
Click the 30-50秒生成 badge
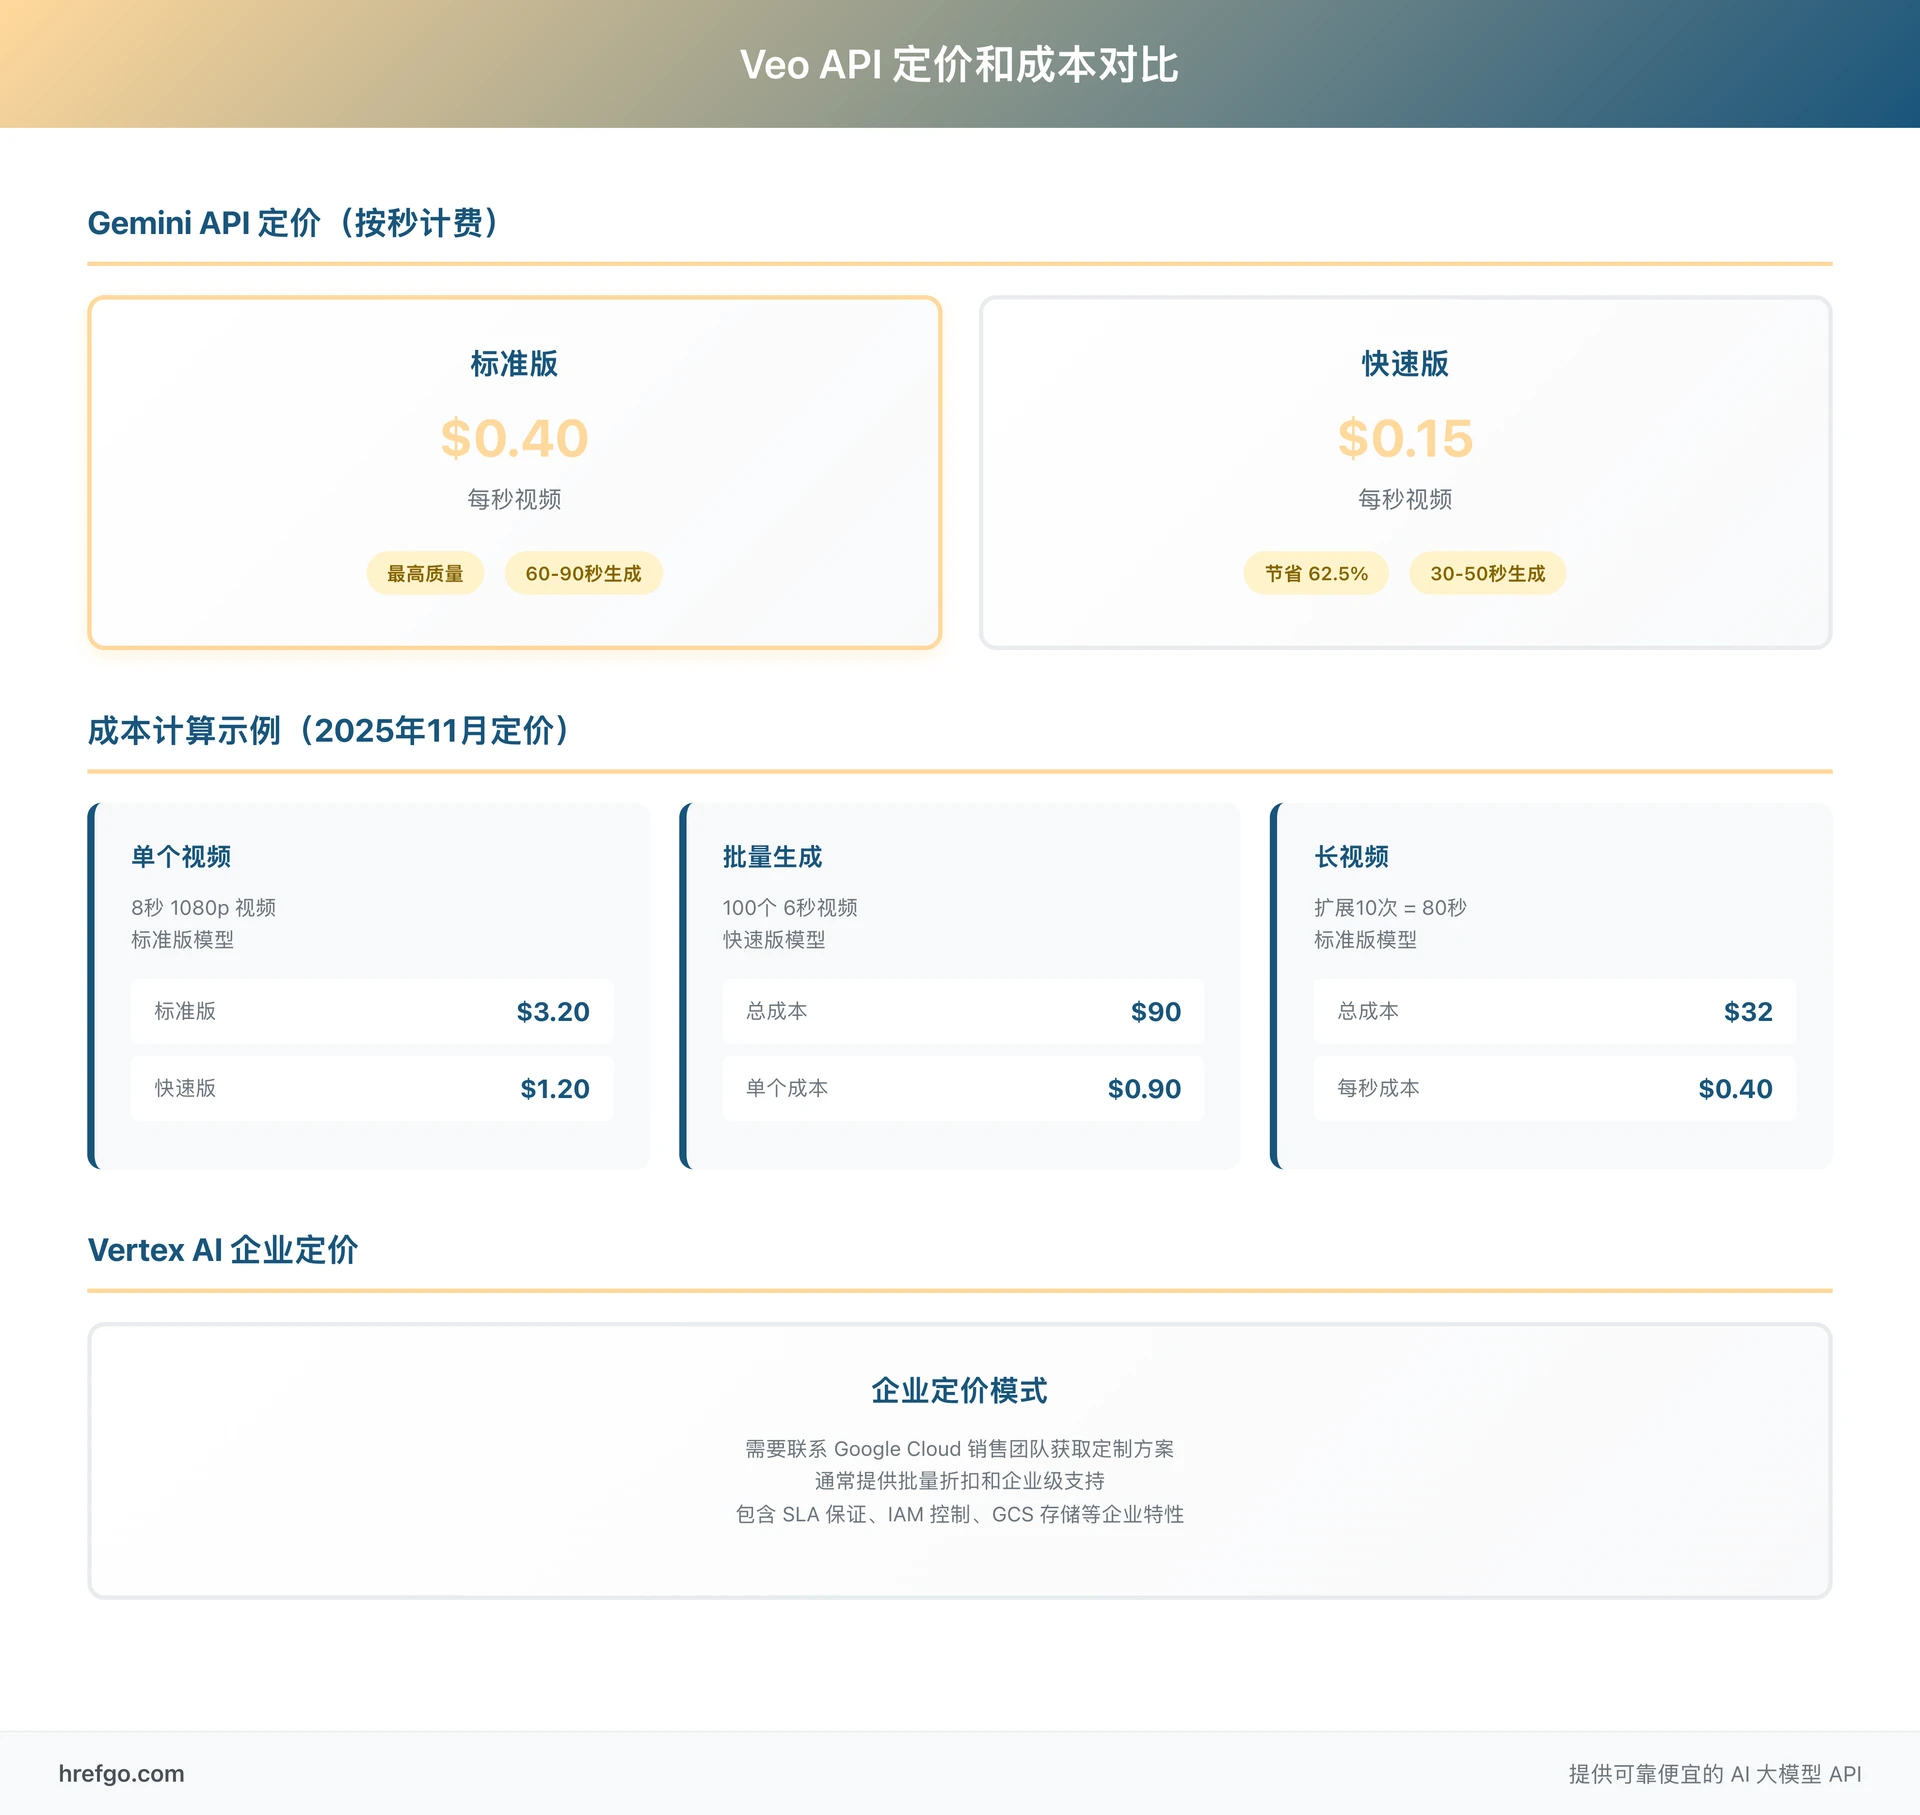1487,572
